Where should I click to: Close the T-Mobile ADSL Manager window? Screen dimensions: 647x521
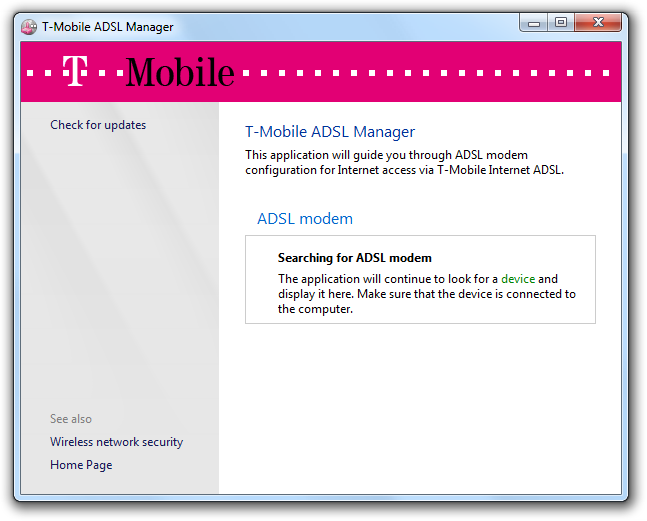pyautogui.click(x=598, y=22)
